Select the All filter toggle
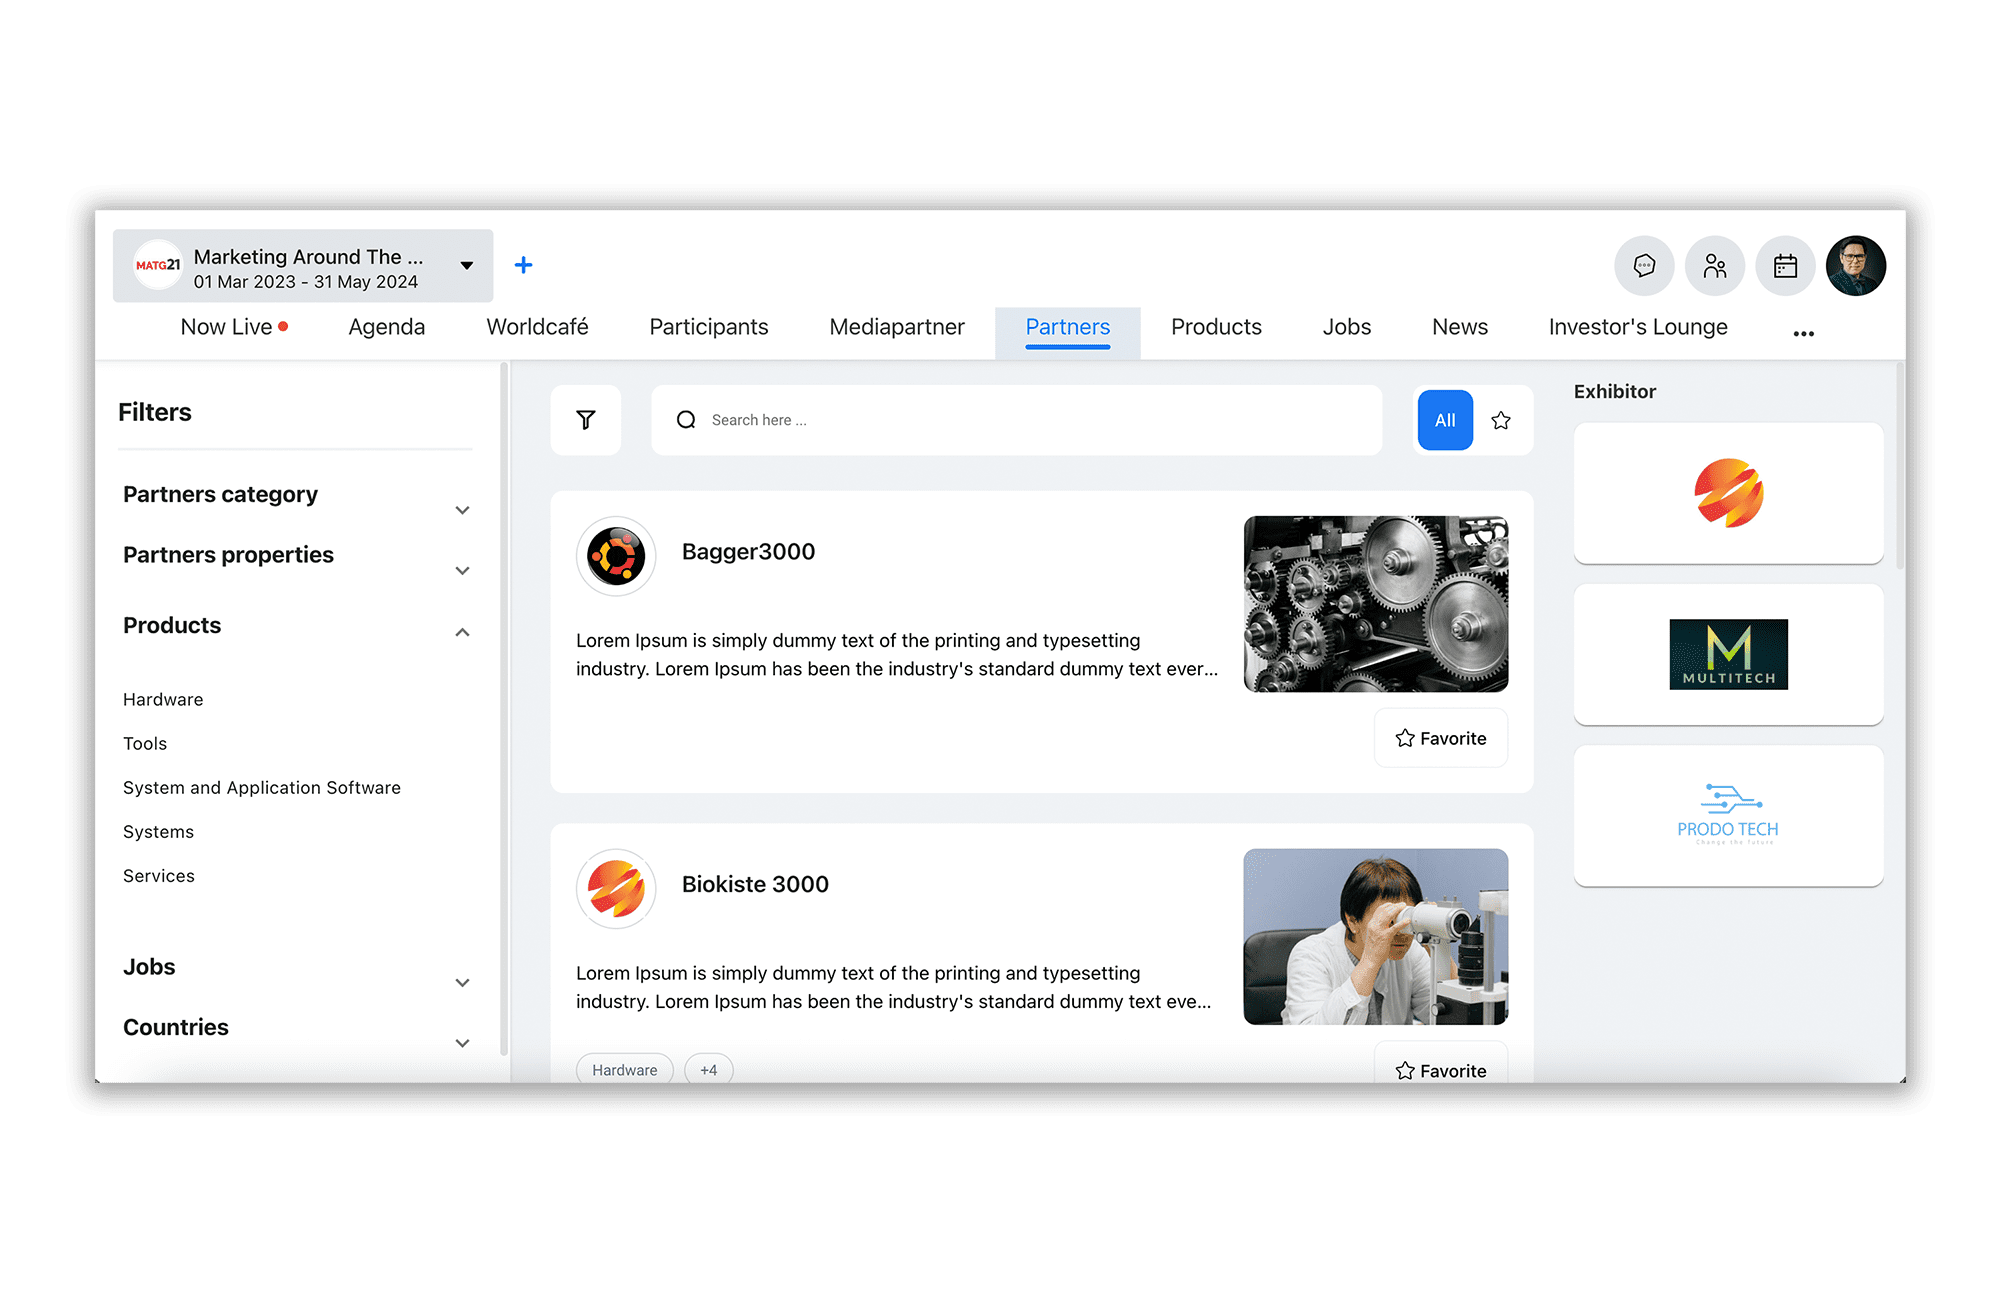This screenshot has width=2000, height=1293. point(1445,420)
